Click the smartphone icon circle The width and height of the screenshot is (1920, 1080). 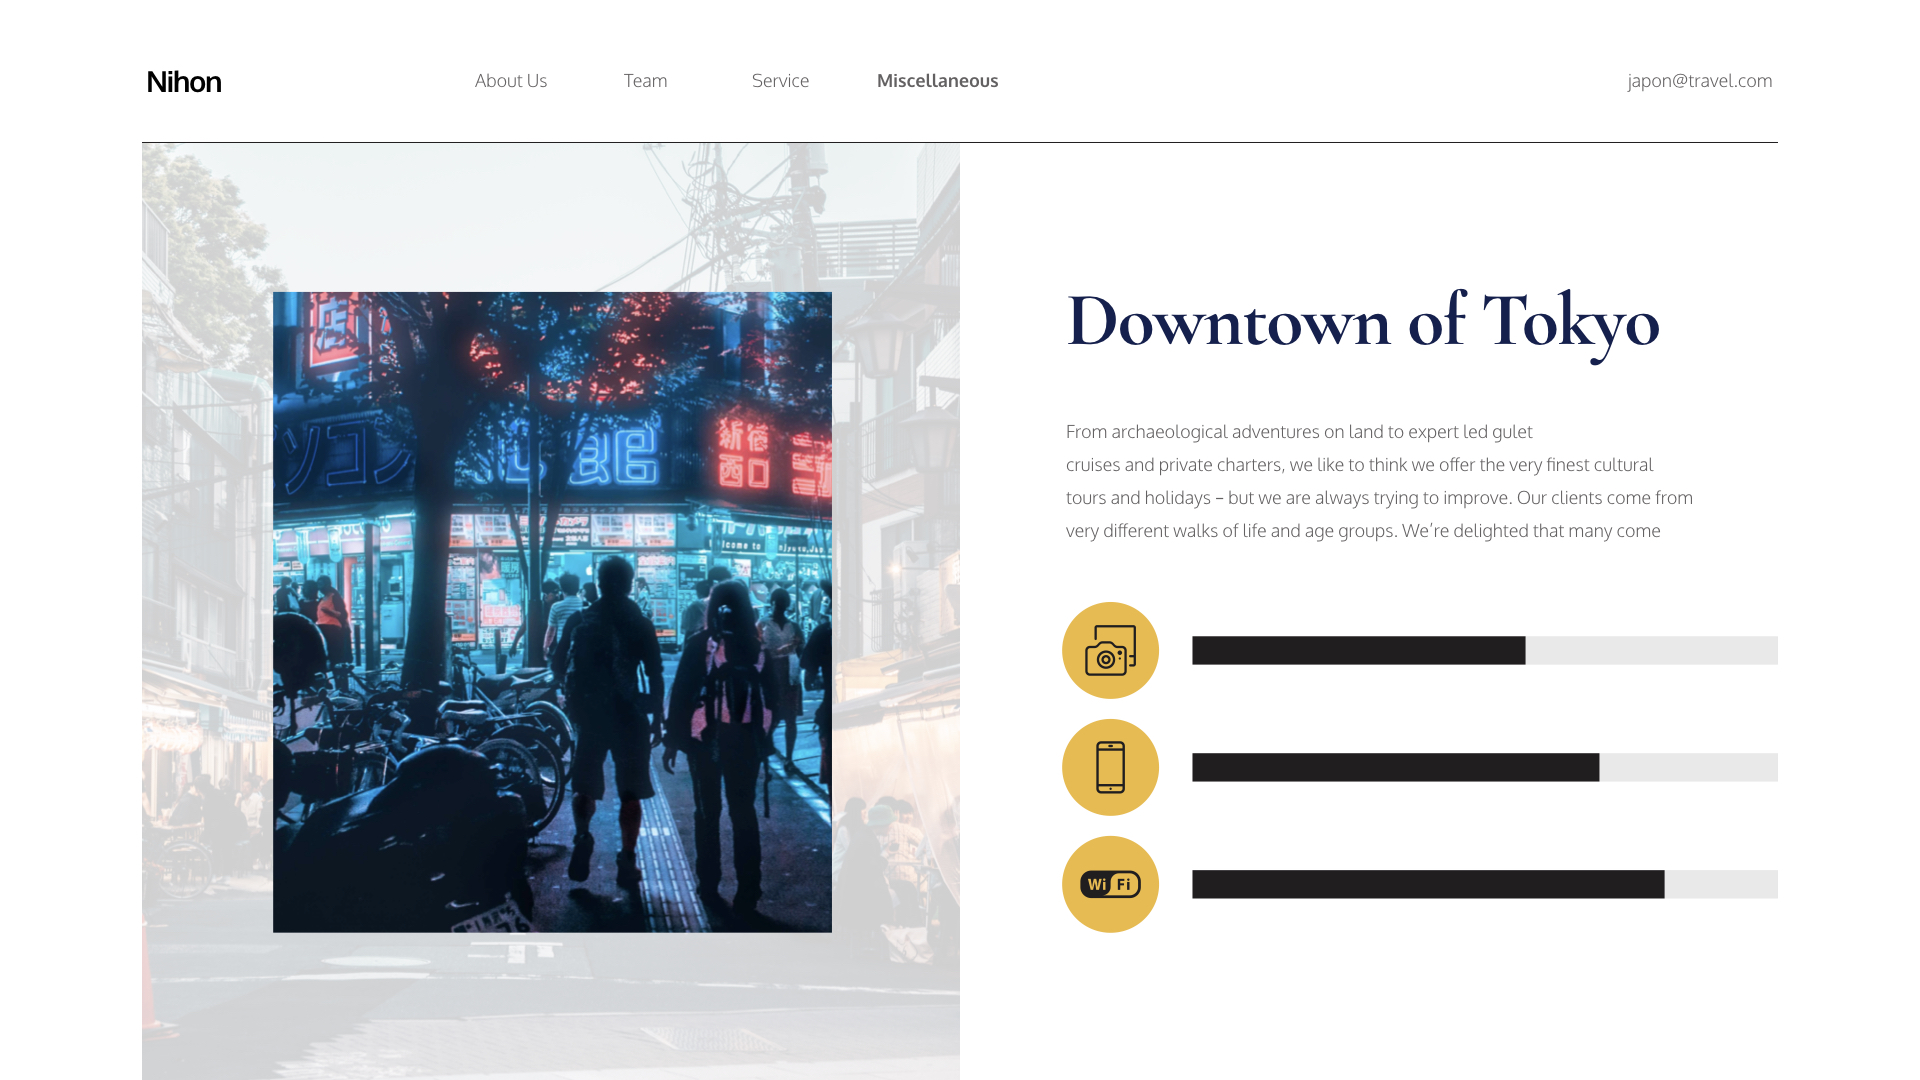tap(1110, 768)
